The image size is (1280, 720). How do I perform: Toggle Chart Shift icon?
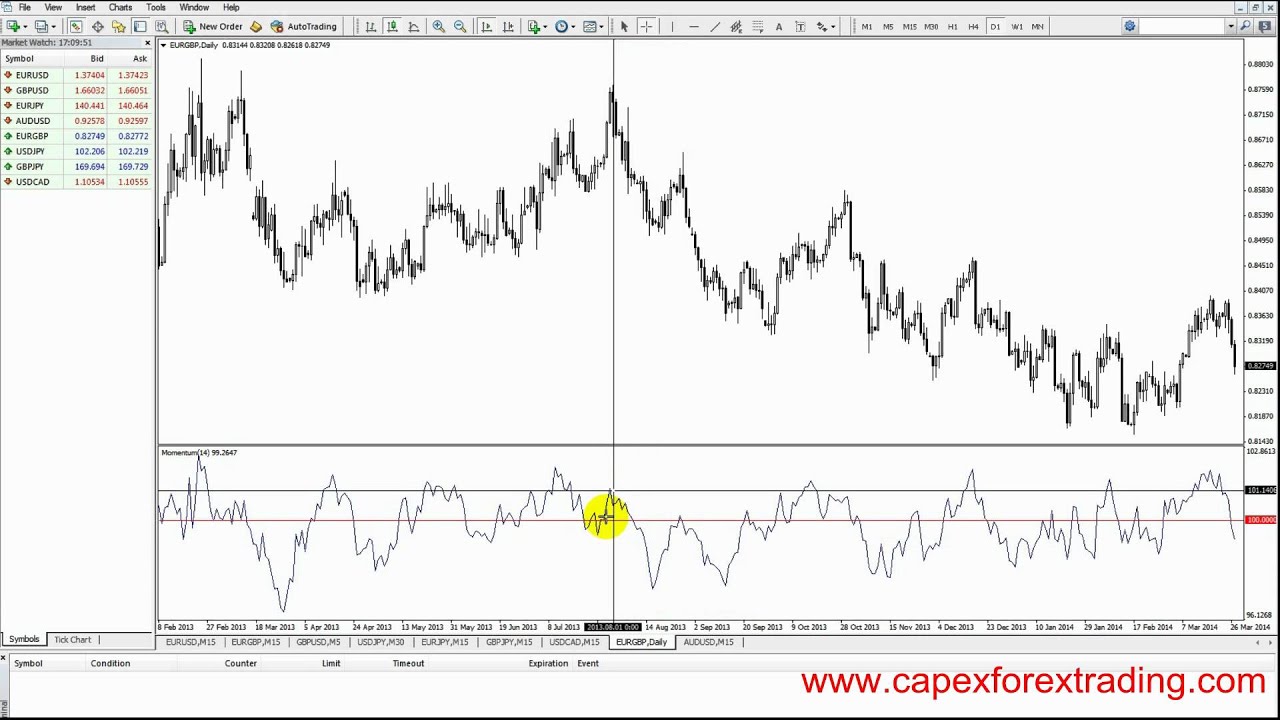point(508,26)
